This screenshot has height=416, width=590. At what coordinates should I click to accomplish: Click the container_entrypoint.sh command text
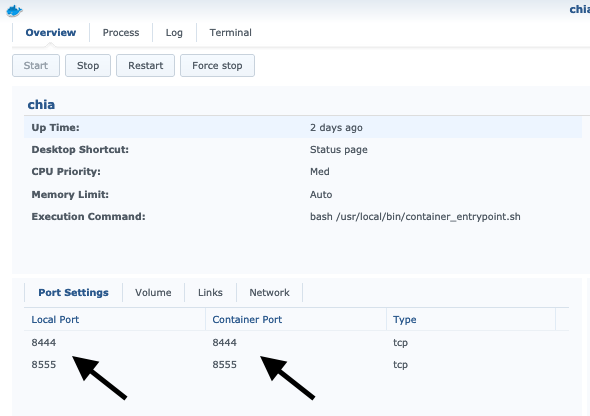pyautogui.click(x=415, y=217)
